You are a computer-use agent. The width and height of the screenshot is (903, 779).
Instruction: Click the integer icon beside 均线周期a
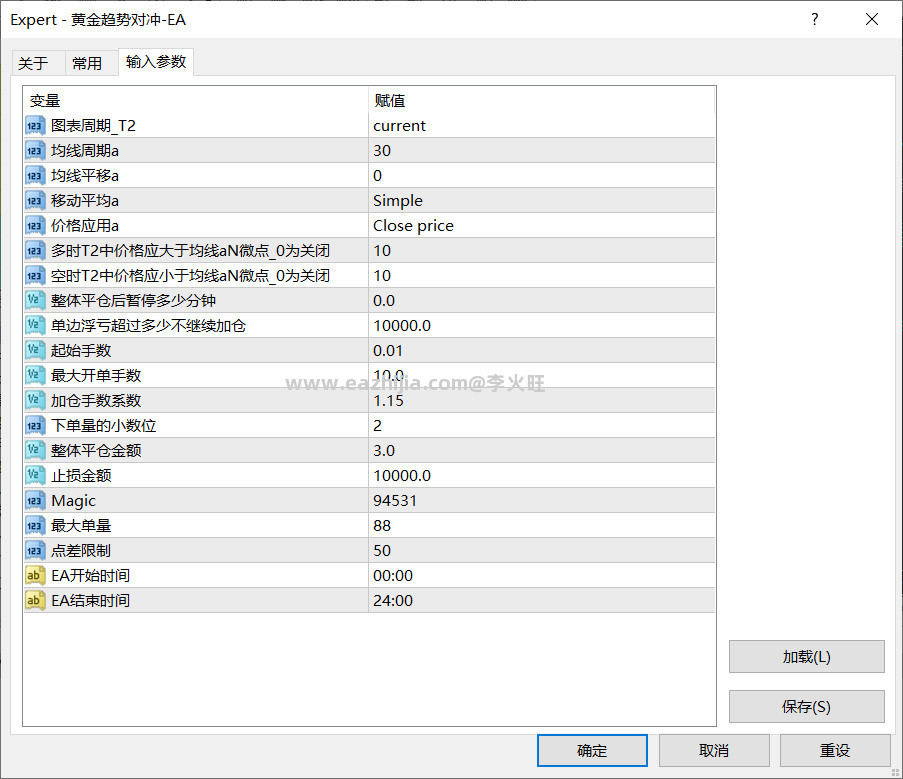35,151
